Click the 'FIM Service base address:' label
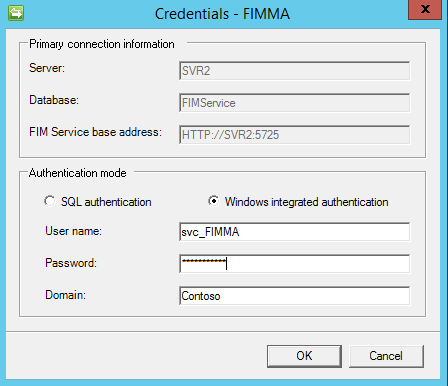Screen dimensions: 448x386 point(95,132)
